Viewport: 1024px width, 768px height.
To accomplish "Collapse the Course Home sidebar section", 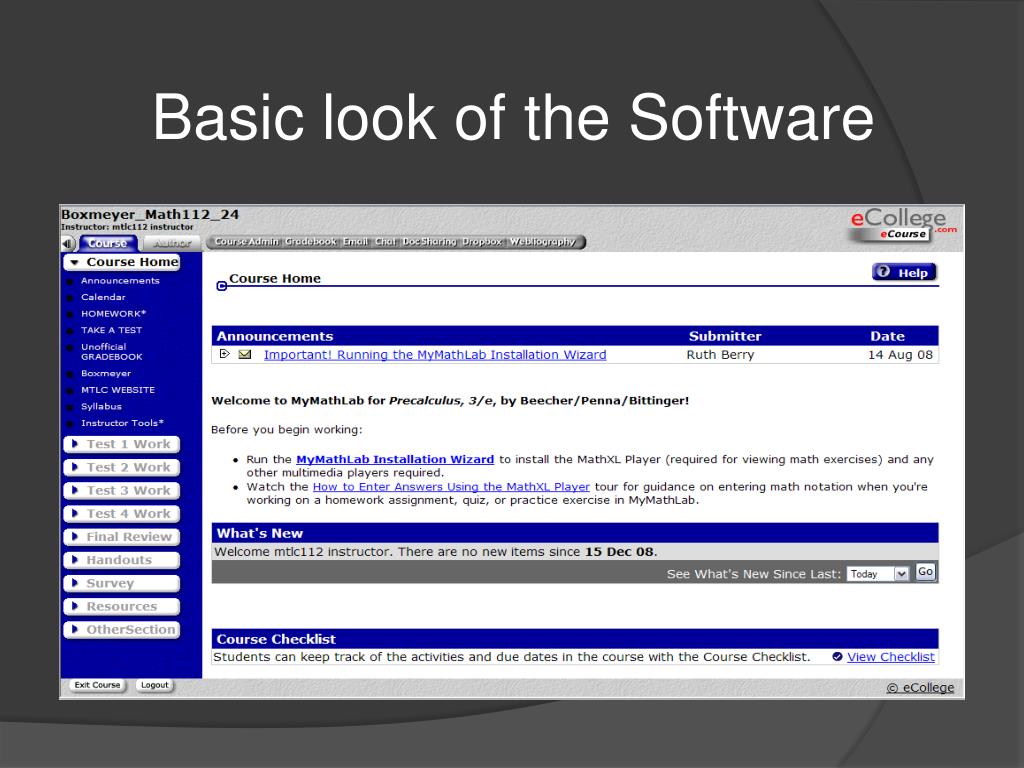I will coord(122,262).
